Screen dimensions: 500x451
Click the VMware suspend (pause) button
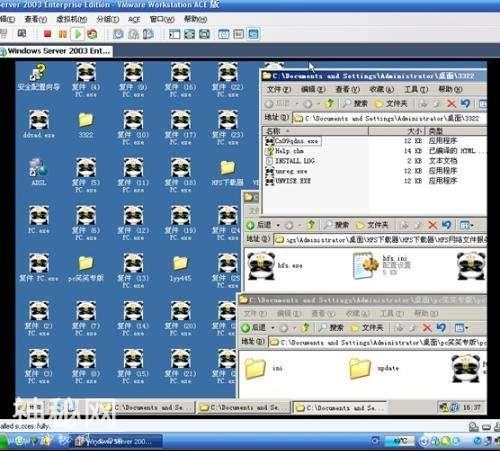(x=63, y=34)
